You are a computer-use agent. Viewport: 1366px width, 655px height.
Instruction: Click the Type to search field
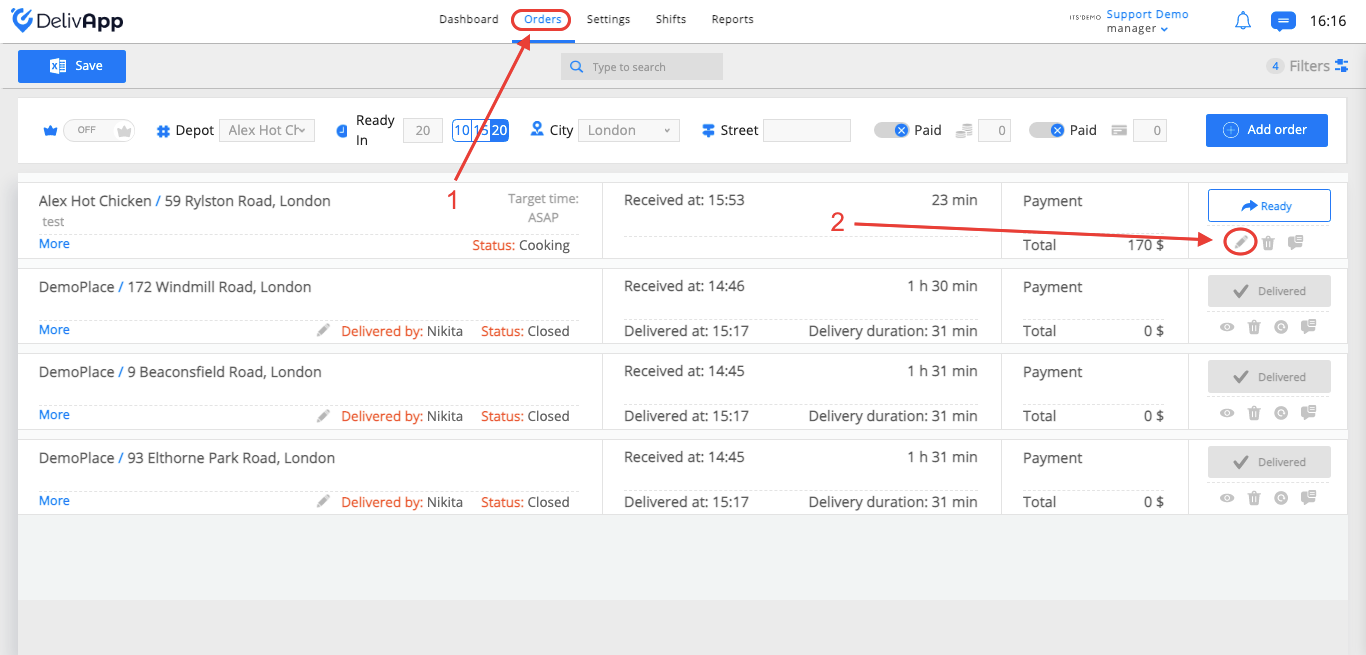point(642,67)
